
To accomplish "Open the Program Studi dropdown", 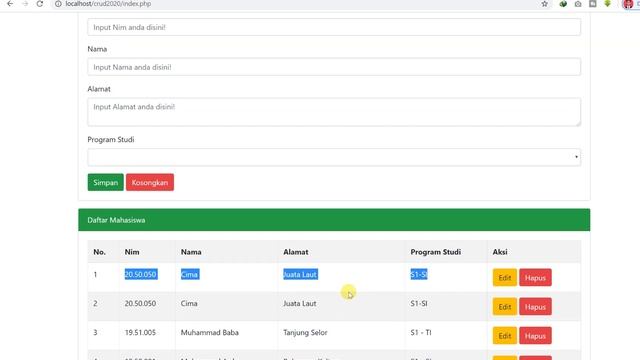I will (334, 157).
